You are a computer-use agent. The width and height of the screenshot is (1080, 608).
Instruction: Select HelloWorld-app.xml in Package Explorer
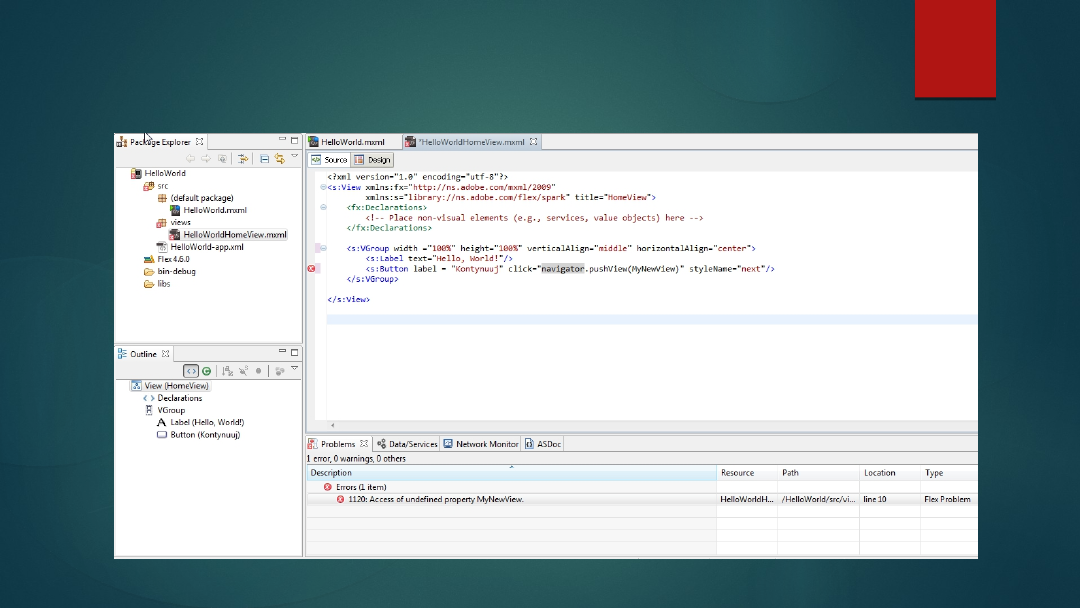click(x=206, y=247)
